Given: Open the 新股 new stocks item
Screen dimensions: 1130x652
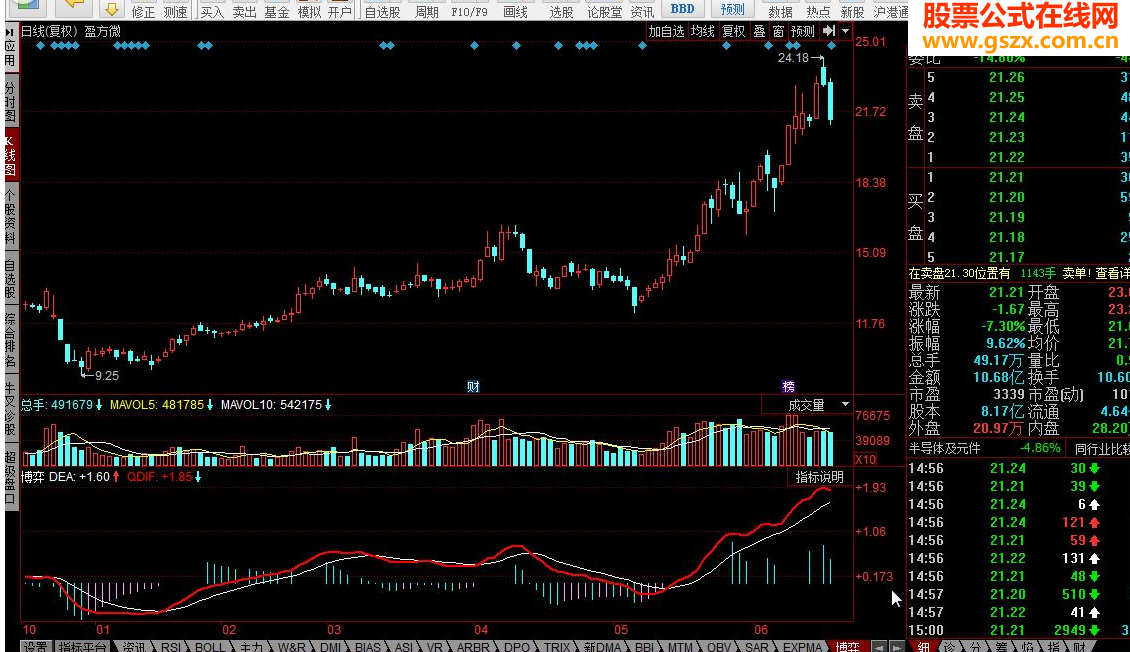Looking at the screenshot, I should click(x=853, y=9).
